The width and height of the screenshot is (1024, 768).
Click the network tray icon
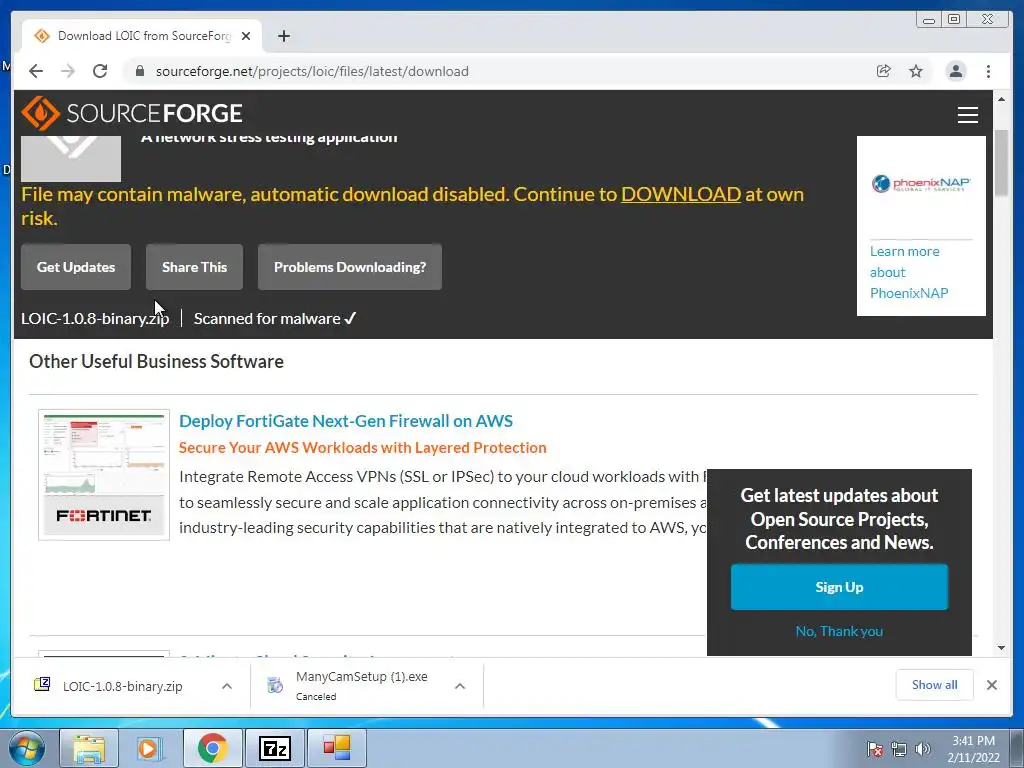899,749
